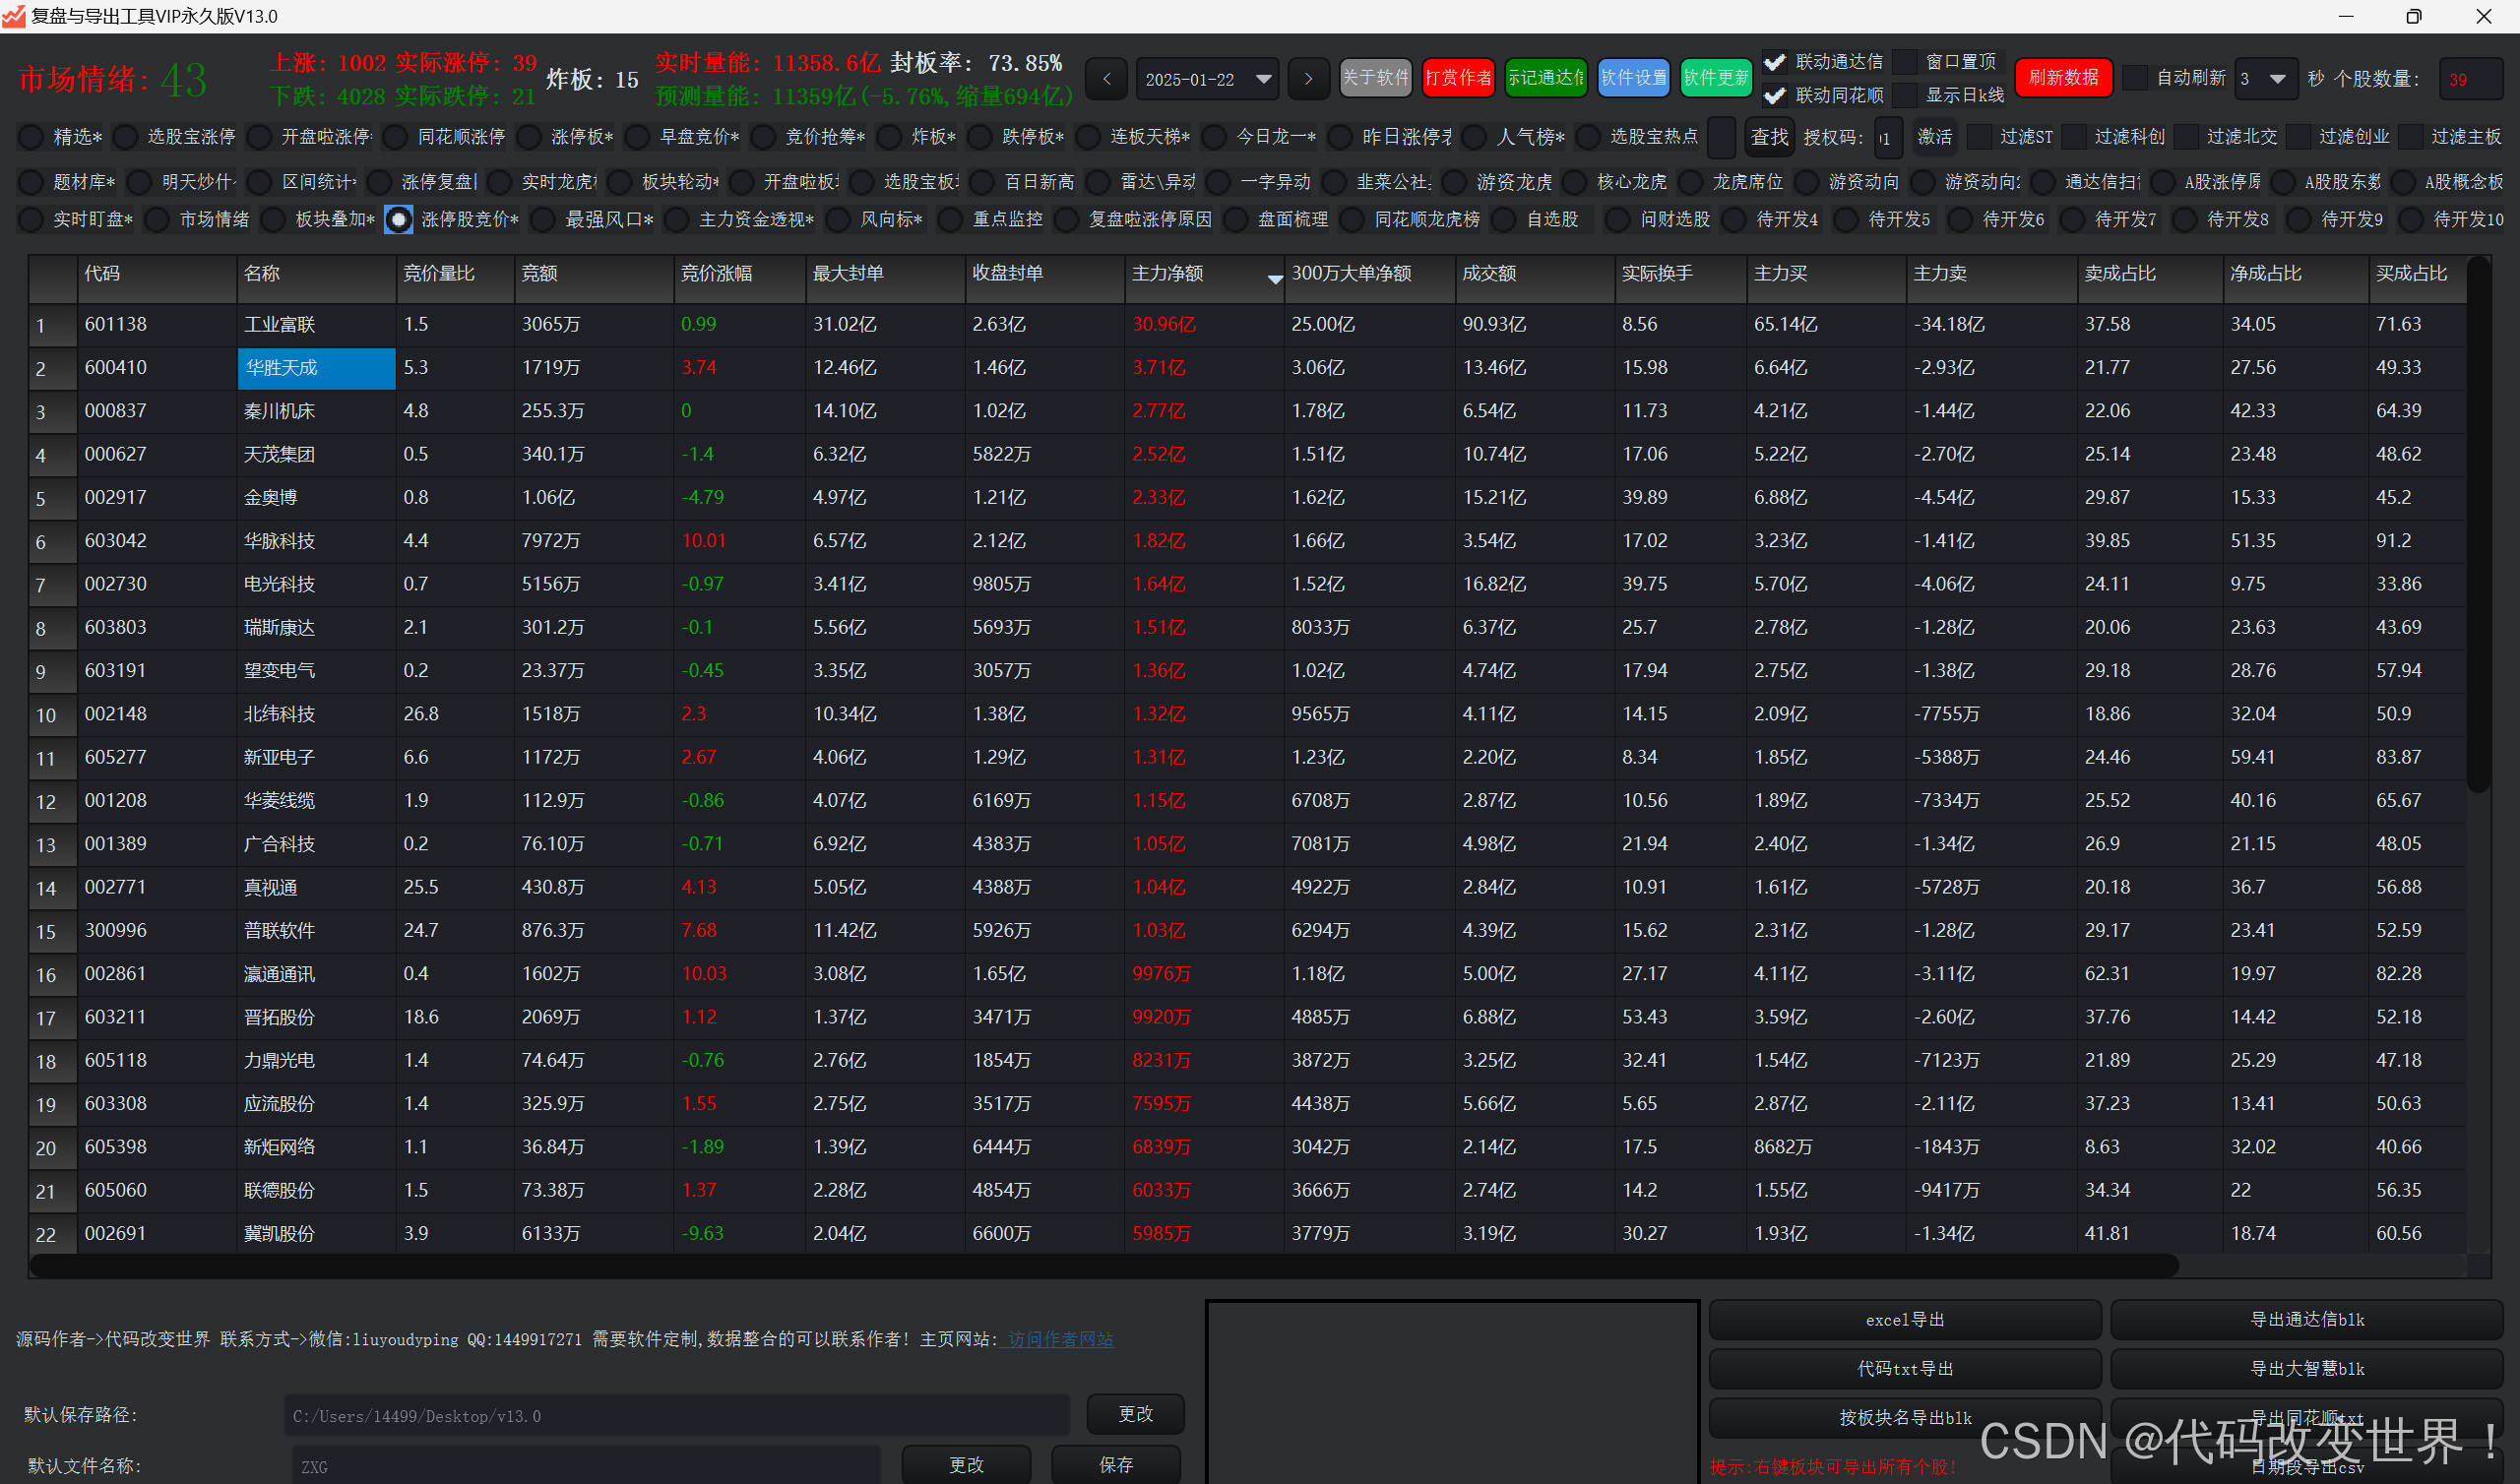Uncheck the 联动通达信 checkbox
This screenshot has height=1484, width=2520.
1774,62
